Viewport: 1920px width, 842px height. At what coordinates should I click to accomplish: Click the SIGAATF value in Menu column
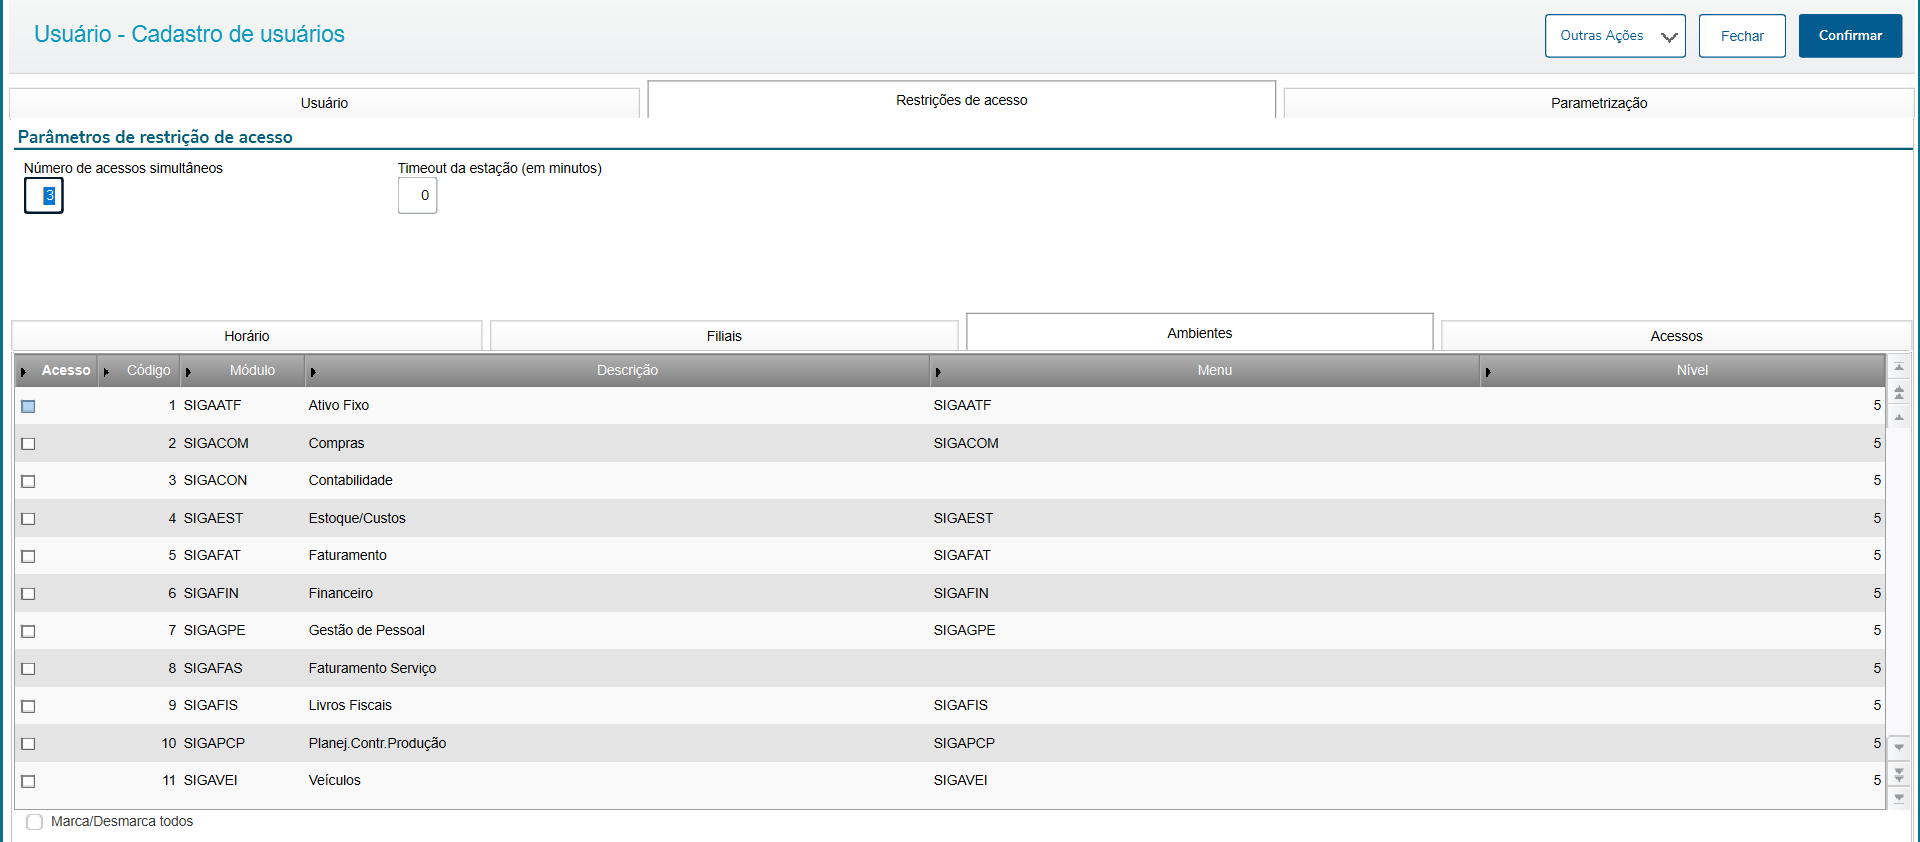coord(962,406)
